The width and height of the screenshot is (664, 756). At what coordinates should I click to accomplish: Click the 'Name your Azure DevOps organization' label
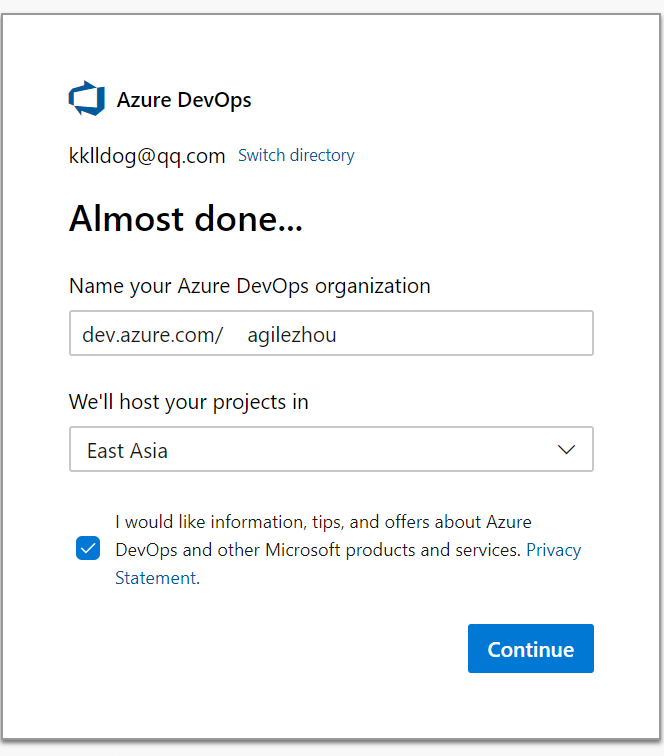pyautogui.click(x=250, y=286)
